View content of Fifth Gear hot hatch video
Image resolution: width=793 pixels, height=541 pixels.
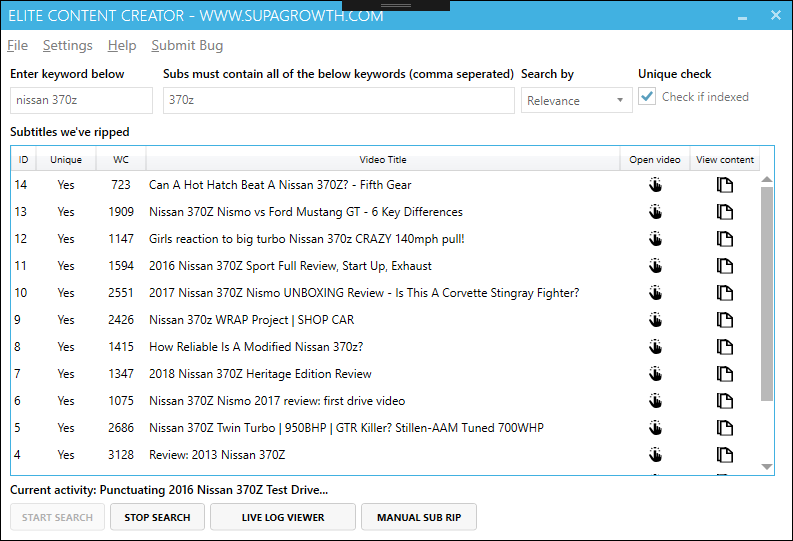point(725,185)
